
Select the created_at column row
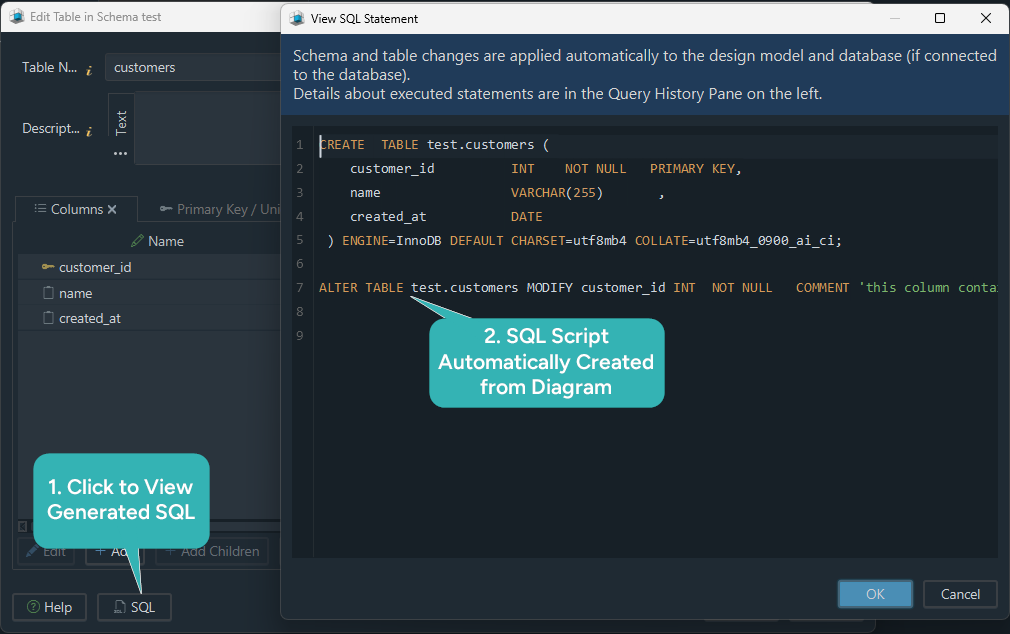tap(149, 318)
